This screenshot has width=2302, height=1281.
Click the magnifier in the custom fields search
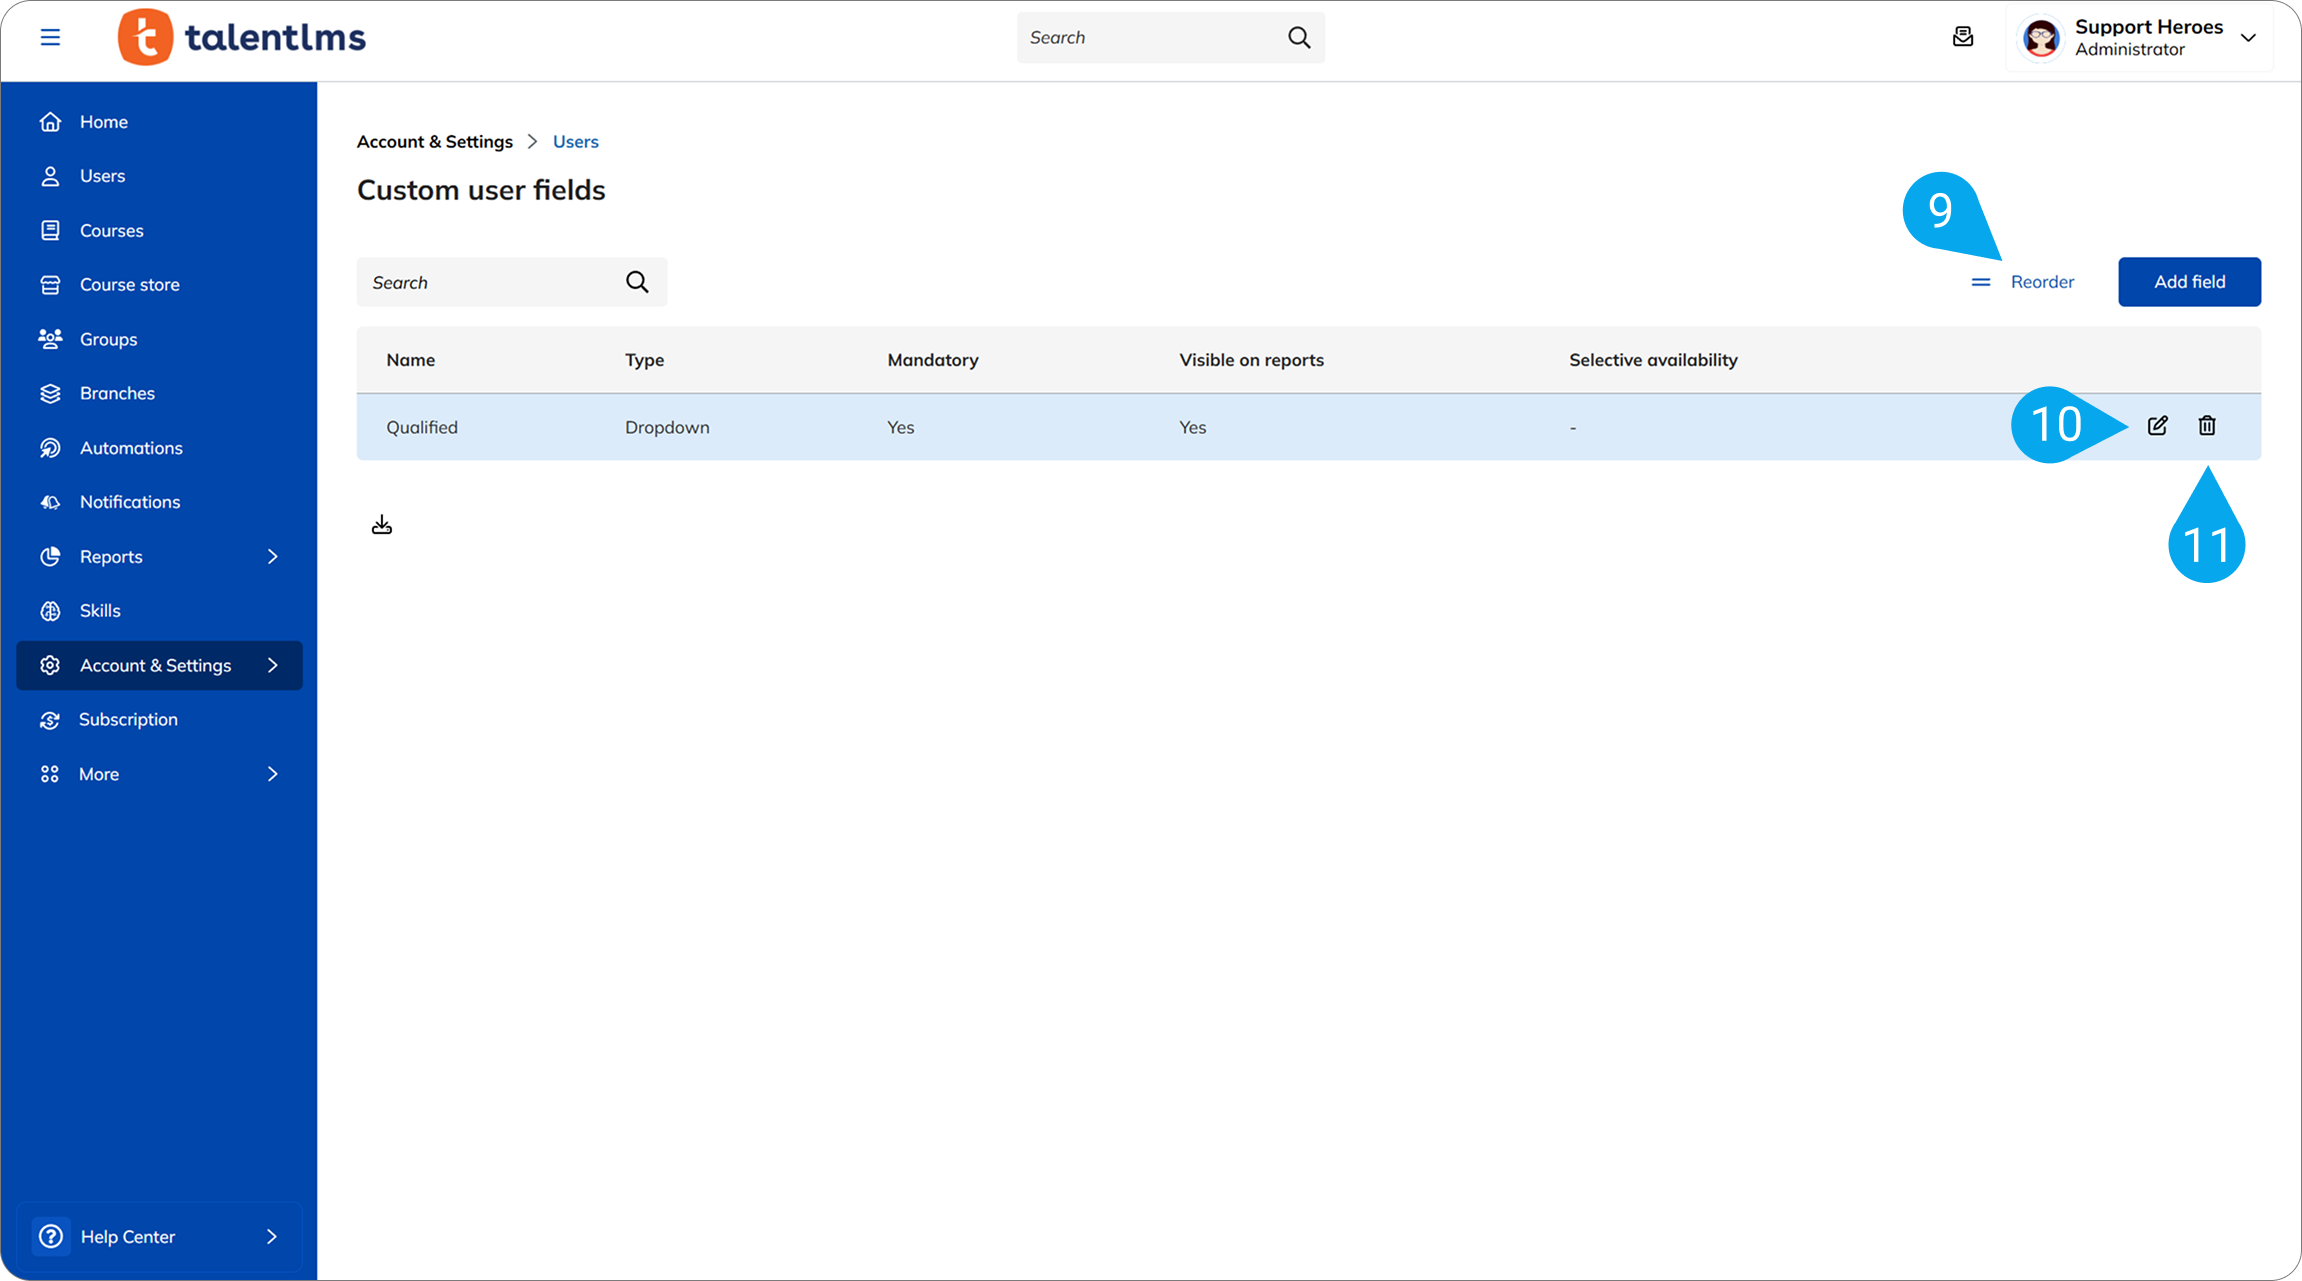pyautogui.click(x=637, y=282)
